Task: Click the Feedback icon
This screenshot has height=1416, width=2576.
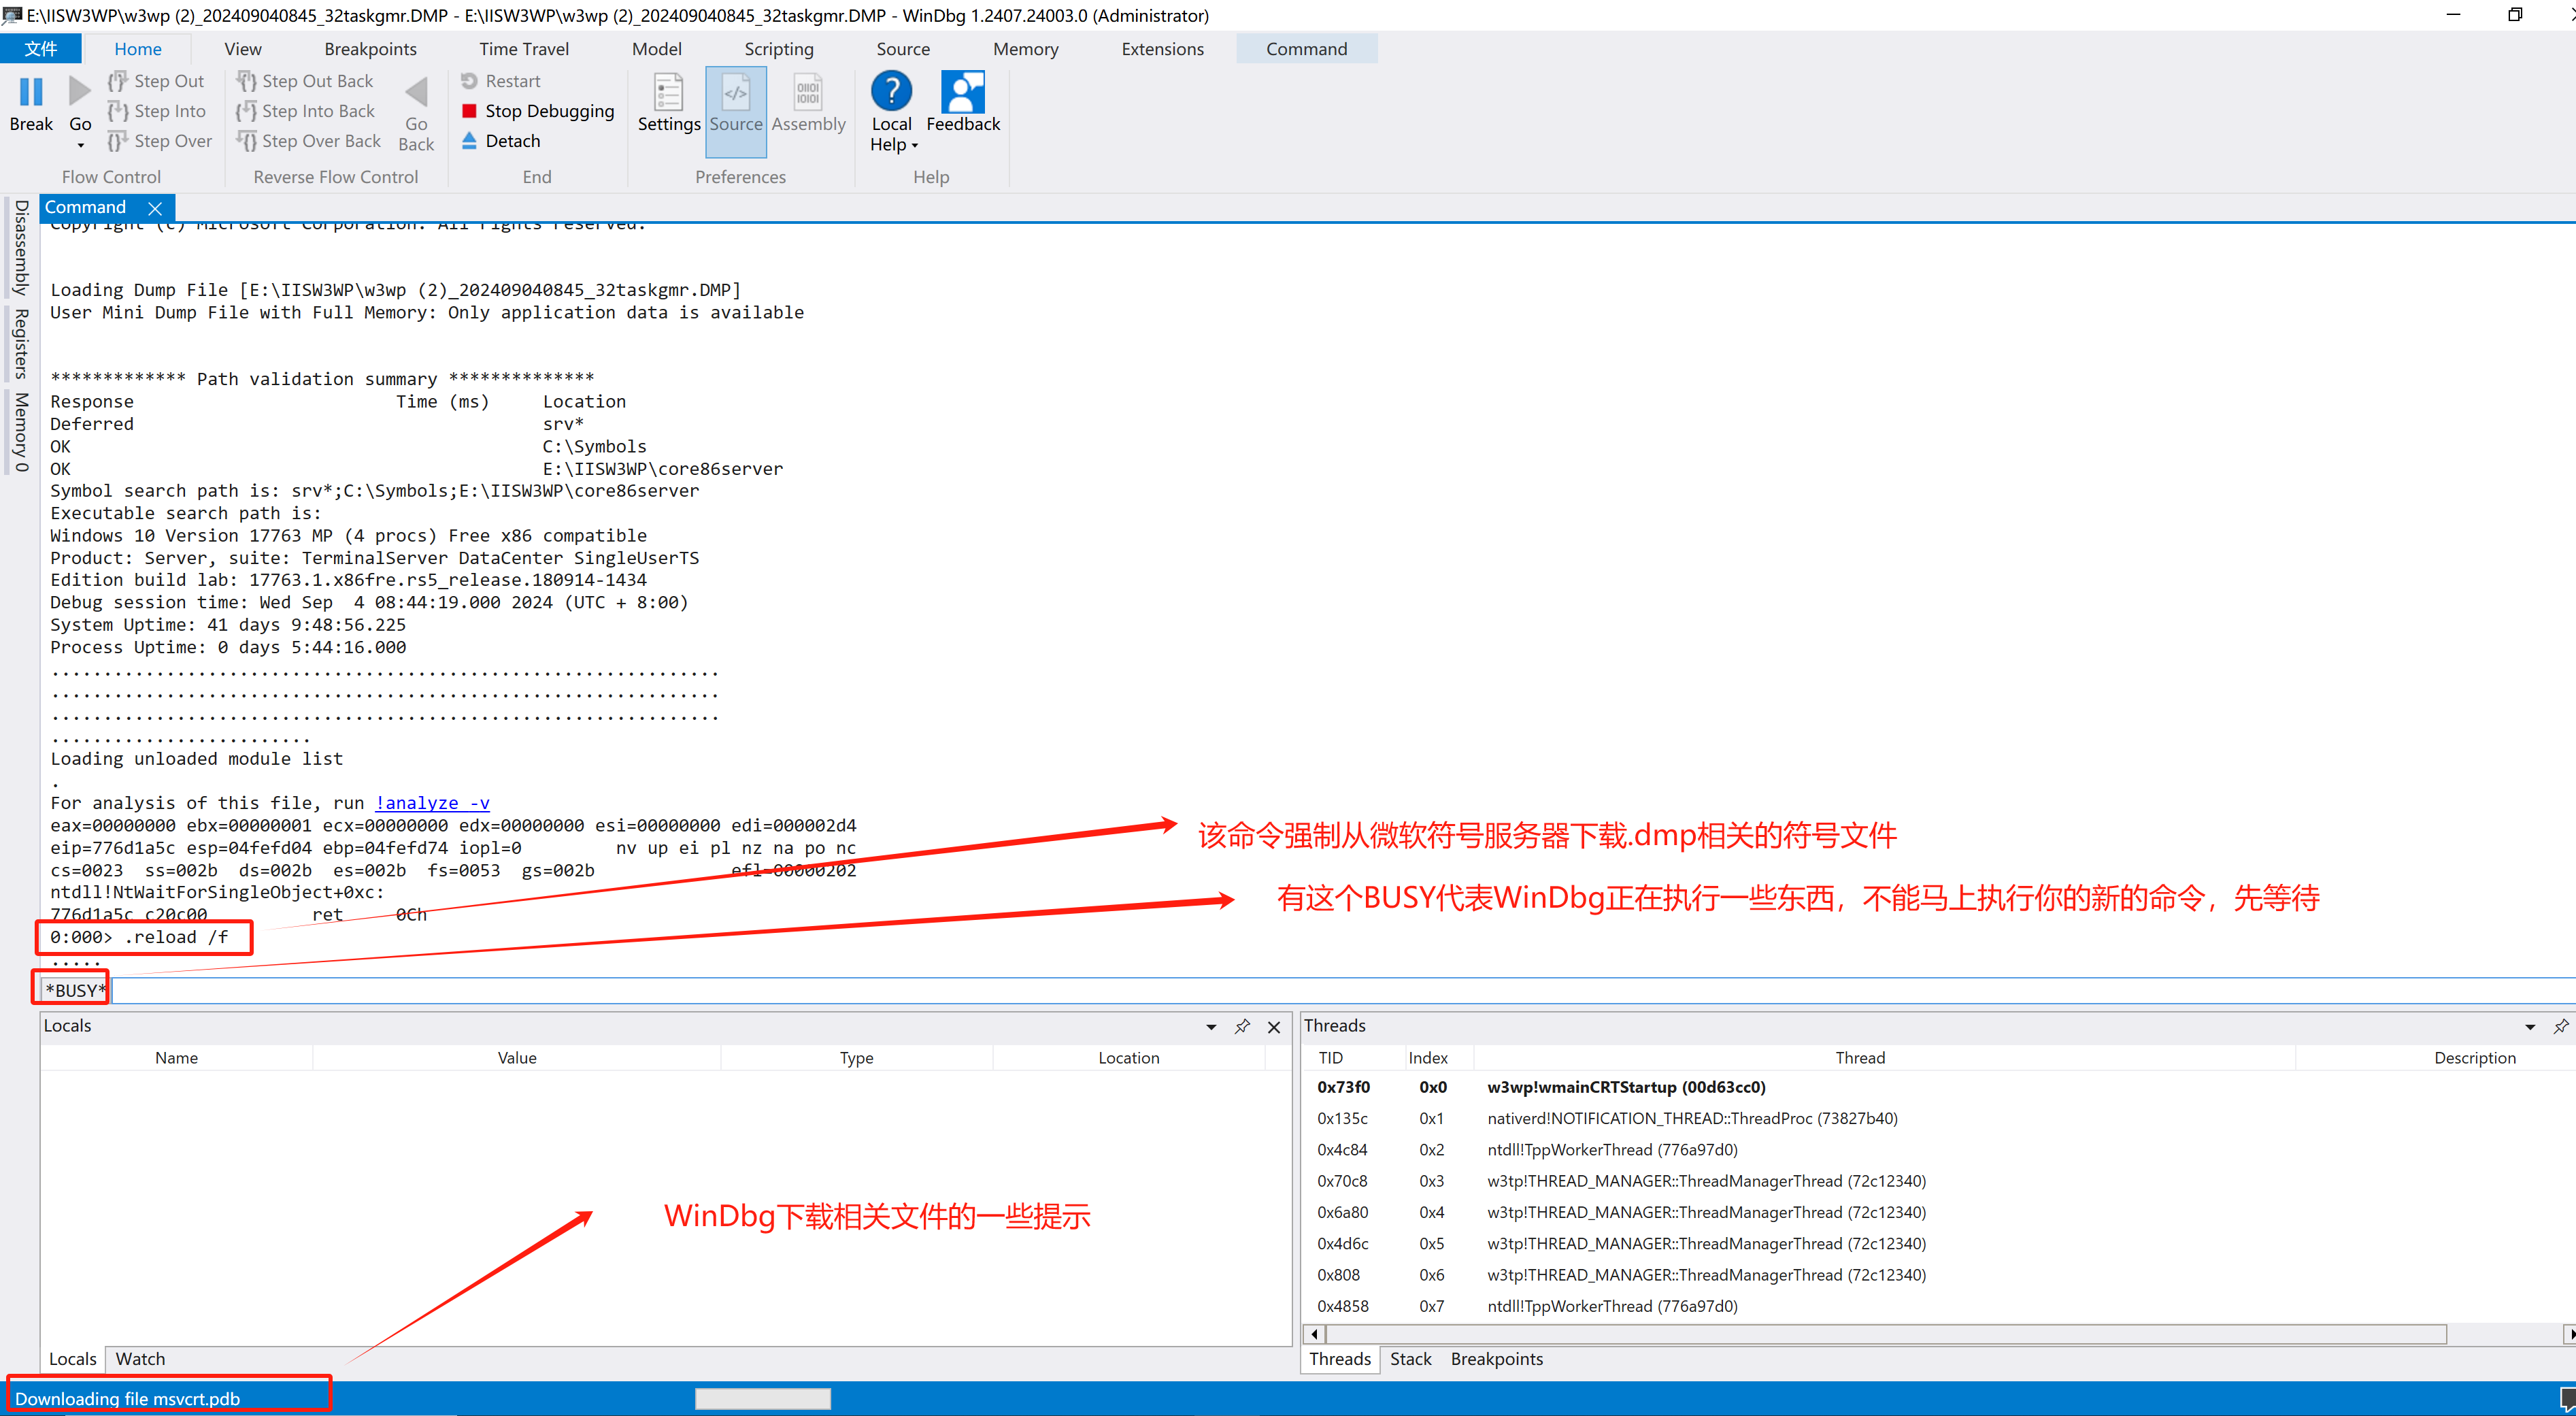Action: click(x=963, y=91)
